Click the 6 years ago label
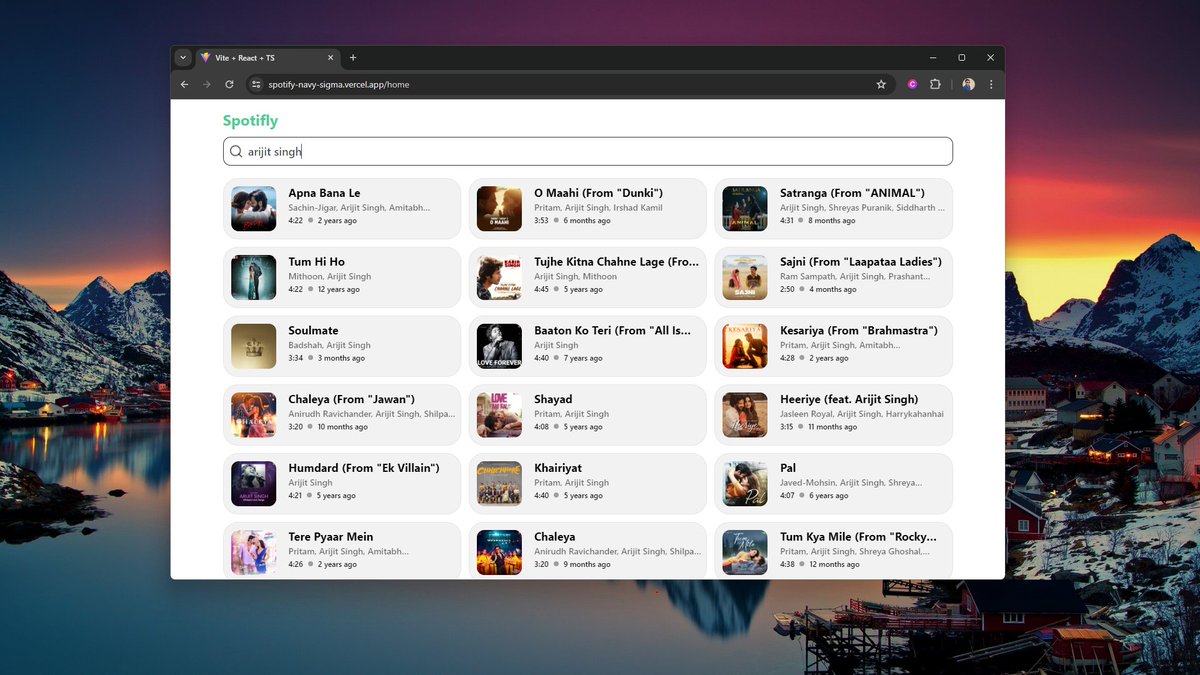The image size is (1200, 675). point(829,495)
